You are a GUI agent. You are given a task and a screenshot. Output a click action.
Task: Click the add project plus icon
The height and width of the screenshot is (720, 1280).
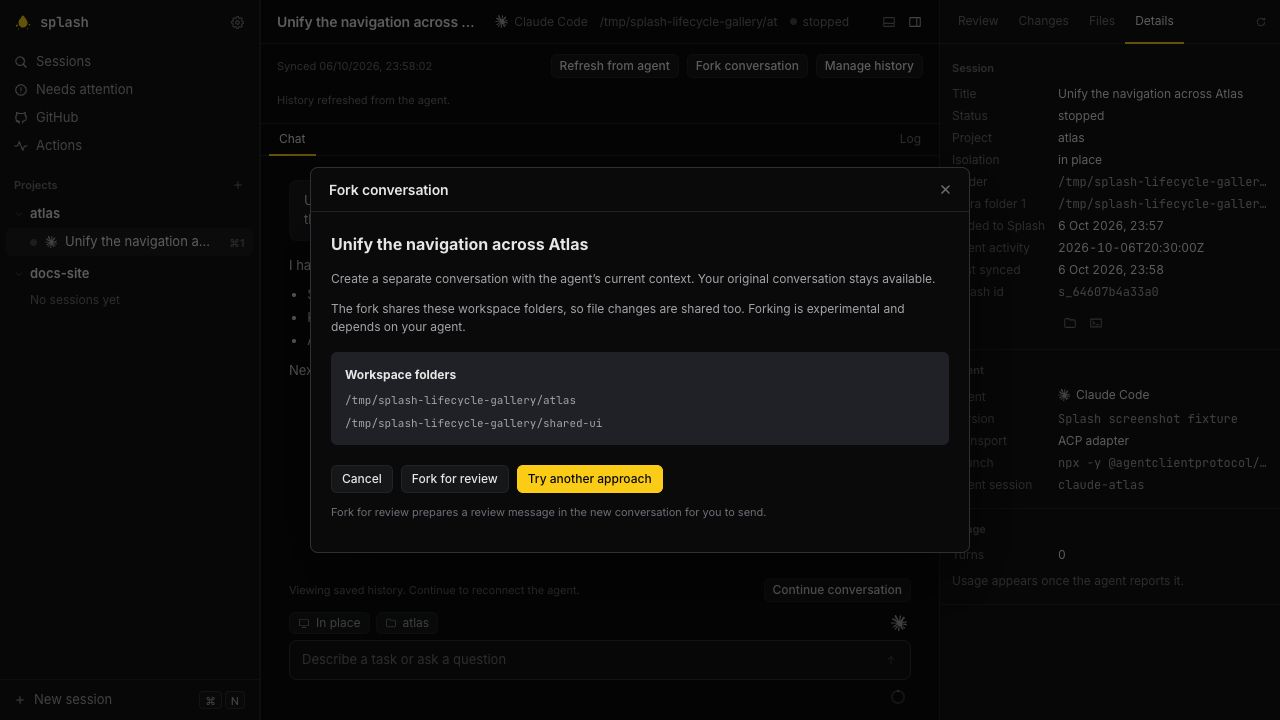coord(238,185)
